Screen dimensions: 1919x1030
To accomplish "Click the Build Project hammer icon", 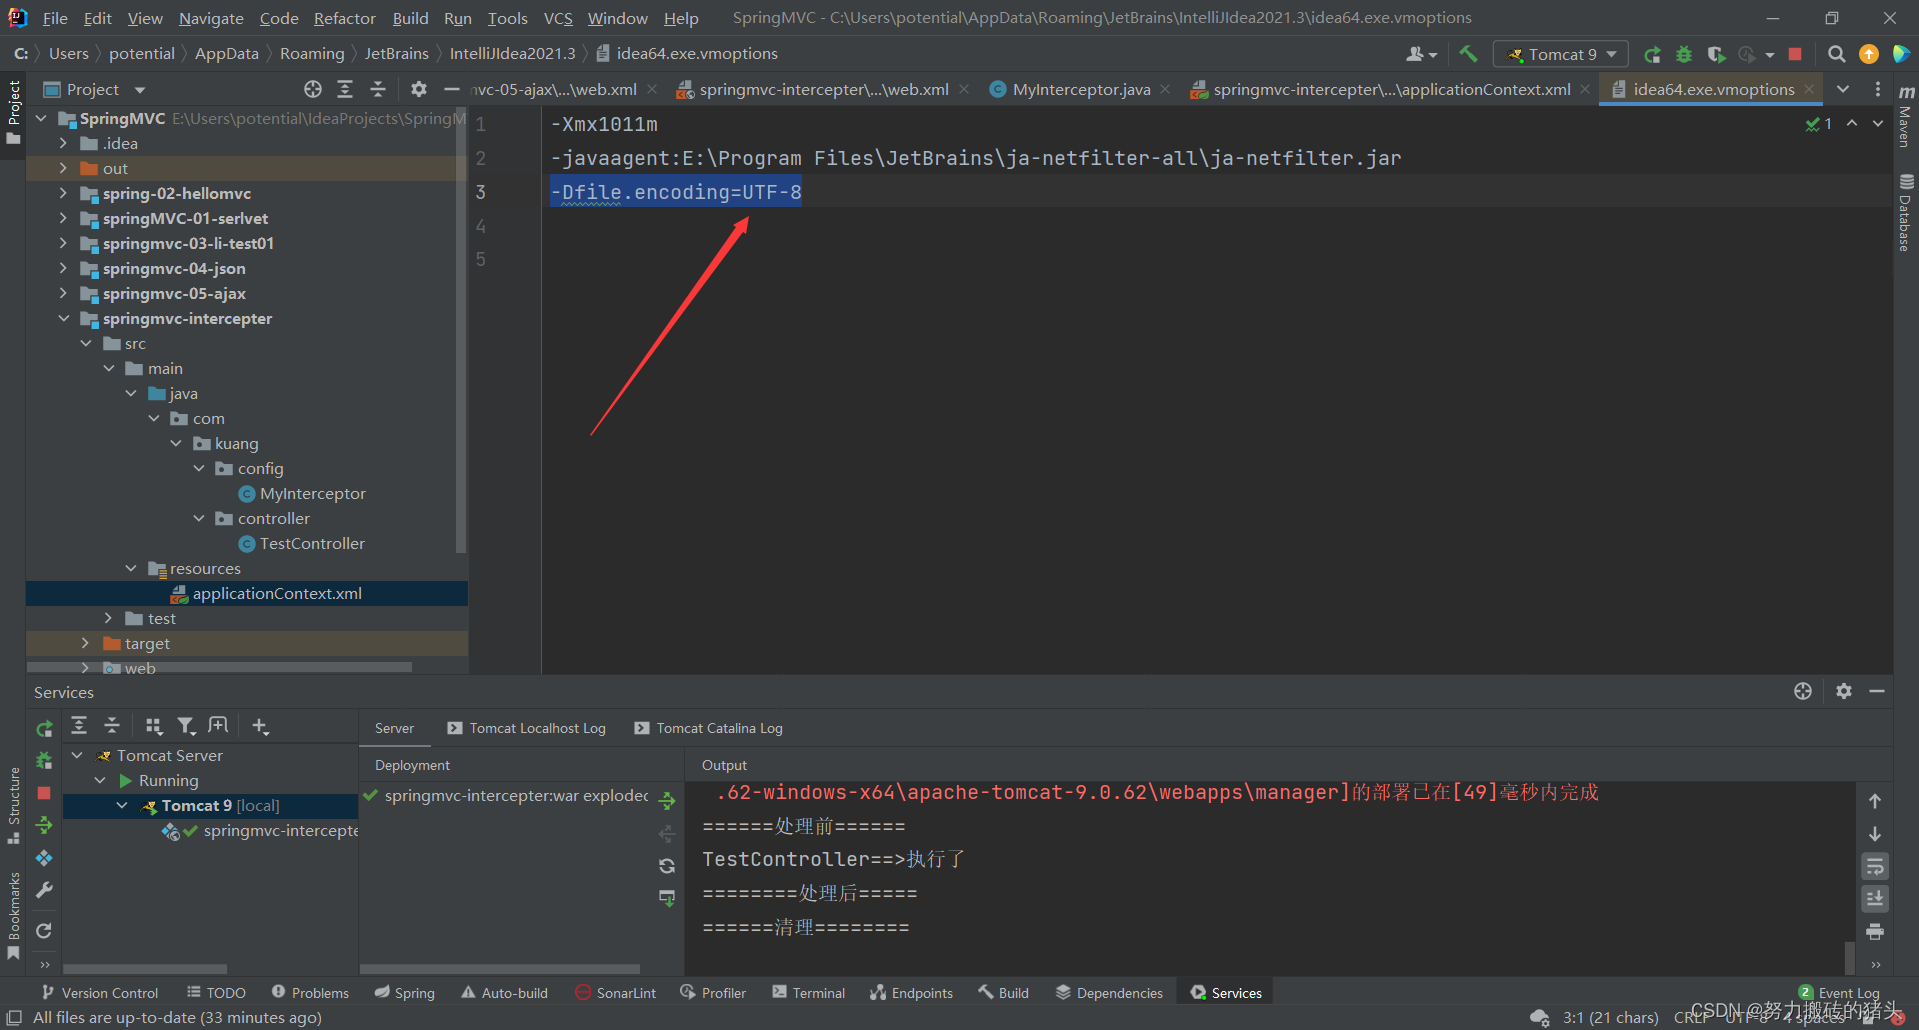I will (1468, 54).
